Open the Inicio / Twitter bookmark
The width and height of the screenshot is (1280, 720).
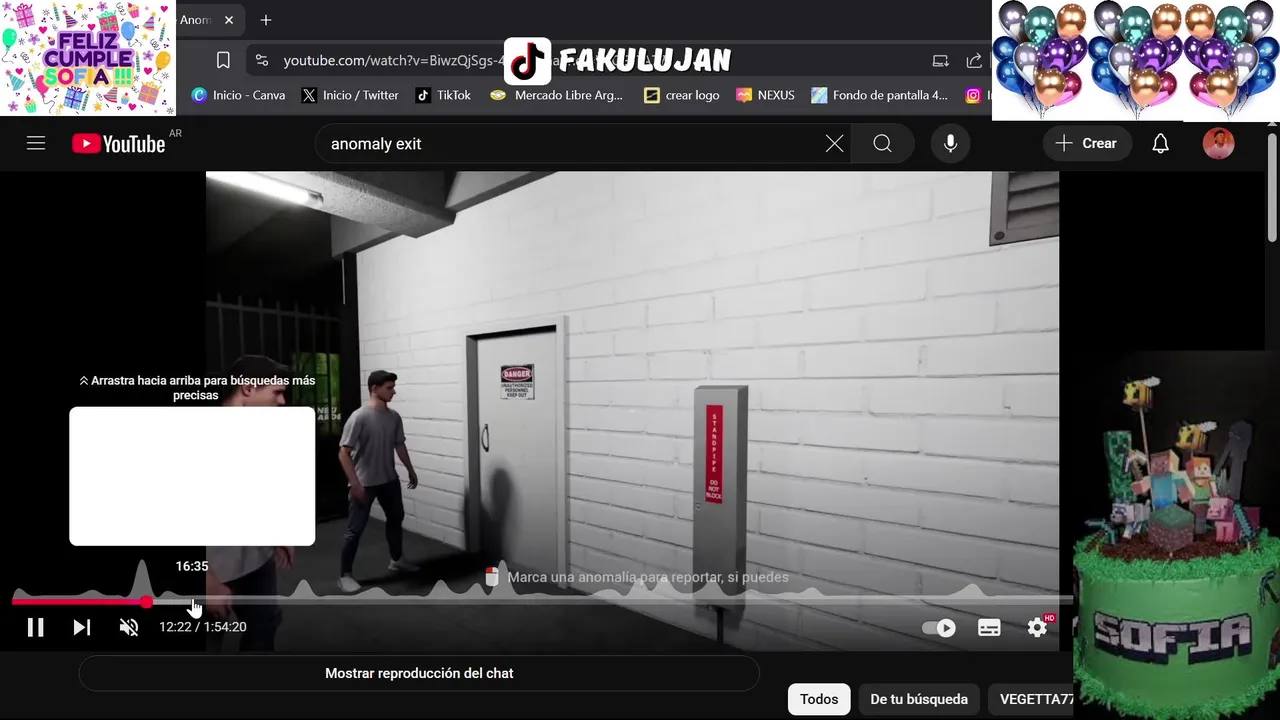(x=350, y=95)
